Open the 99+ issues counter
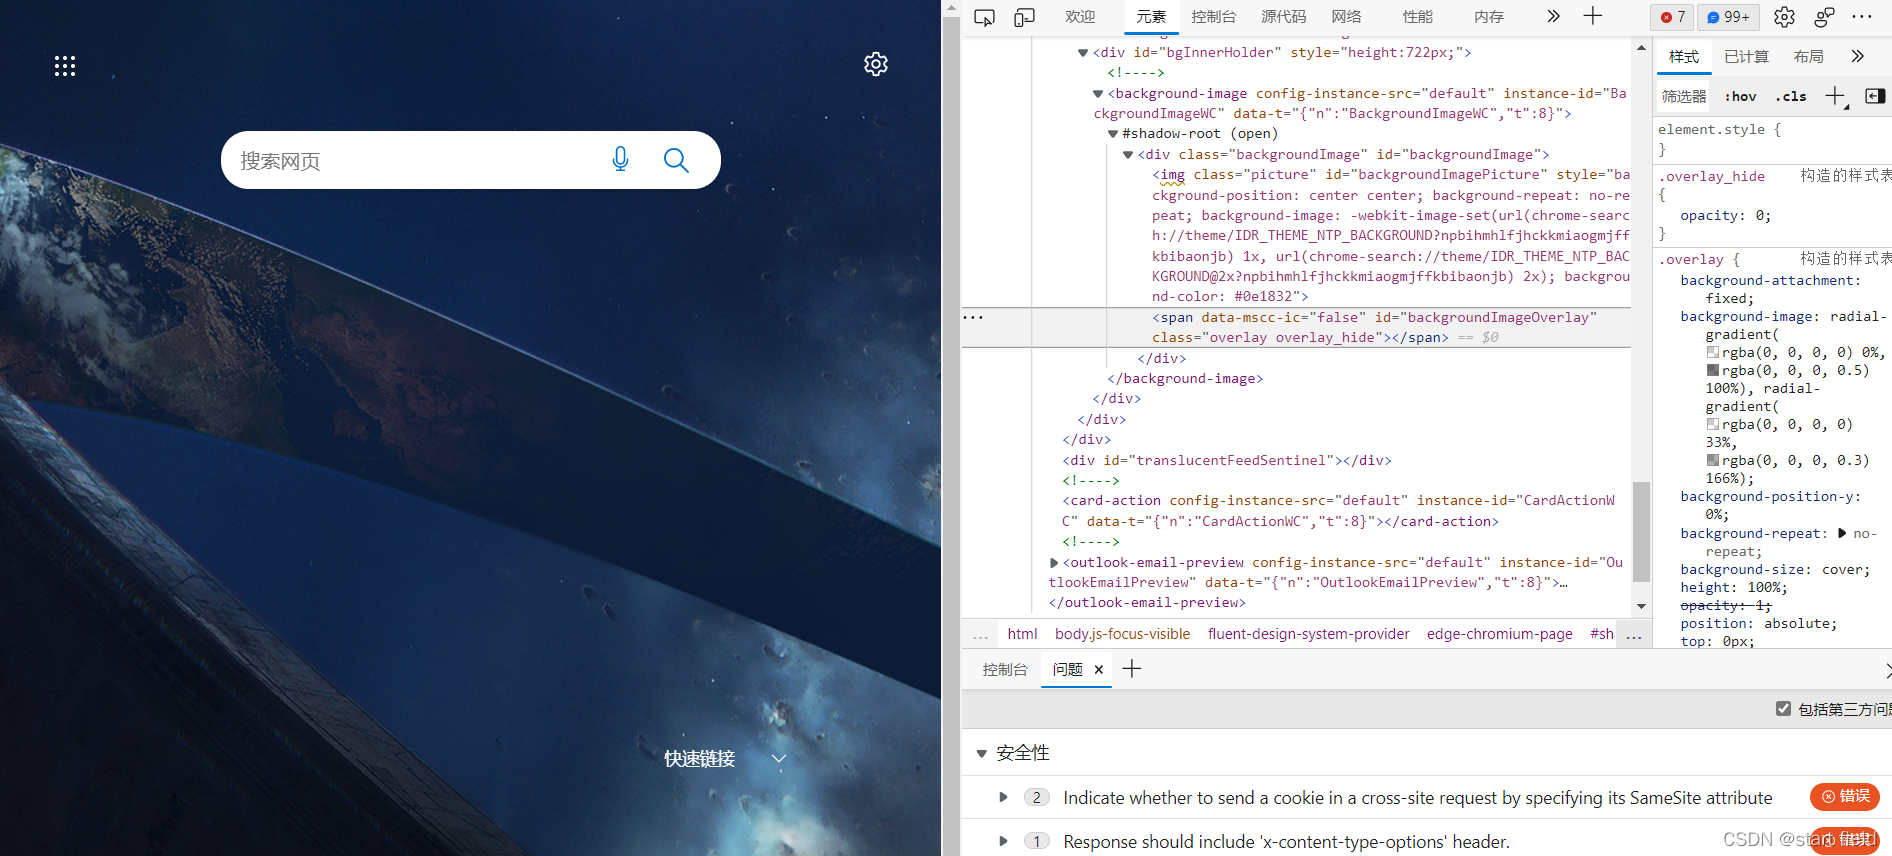This screenshot has height=856, width=1892. [1728, 17]
